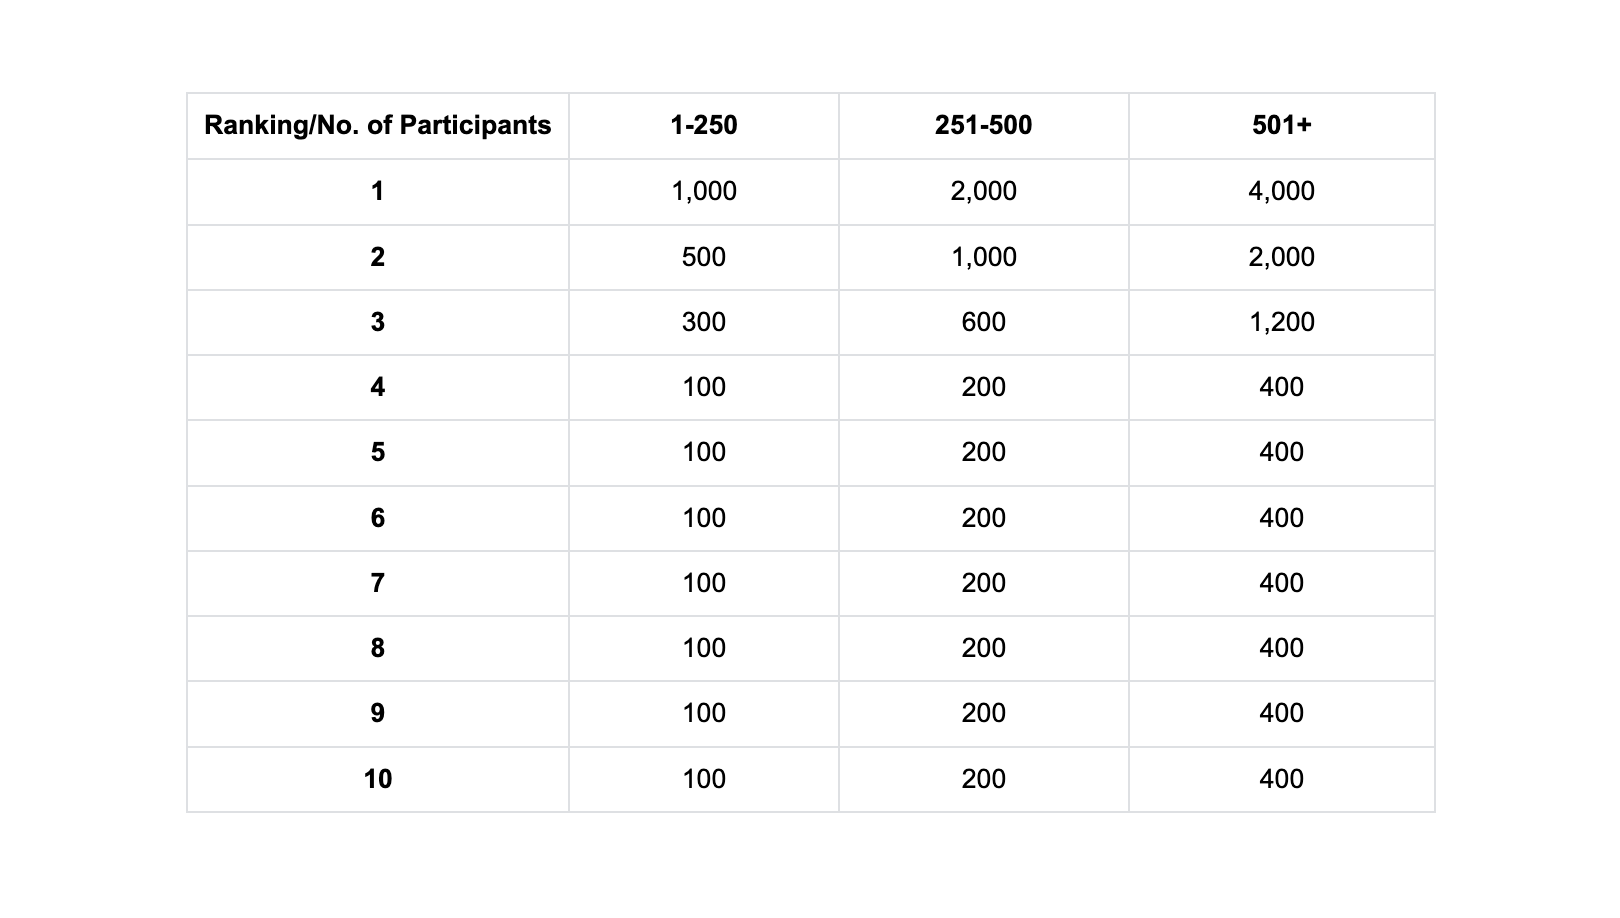Select the 400 cell in rank 10 row
1620x918 pixels.
[x=1282, y=779]
